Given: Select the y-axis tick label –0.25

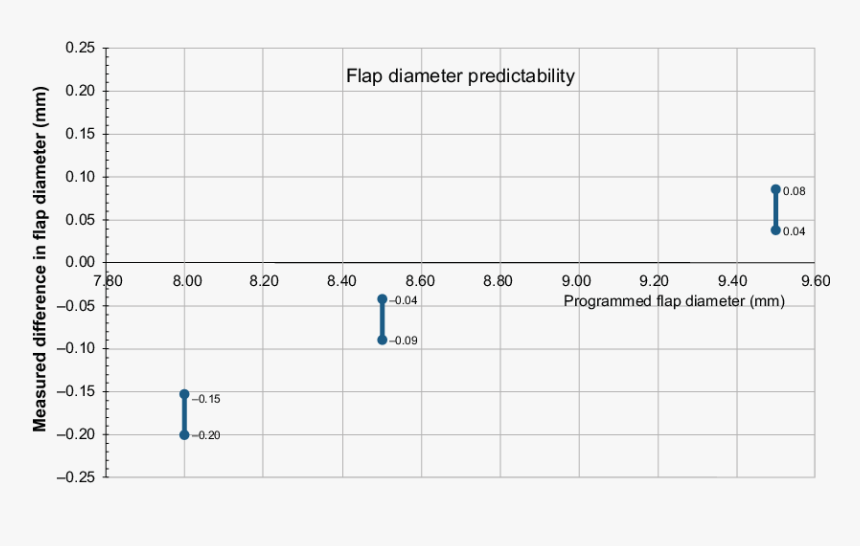Looking at the screenshot, I should pyautogui.click(x=76, y=477).
